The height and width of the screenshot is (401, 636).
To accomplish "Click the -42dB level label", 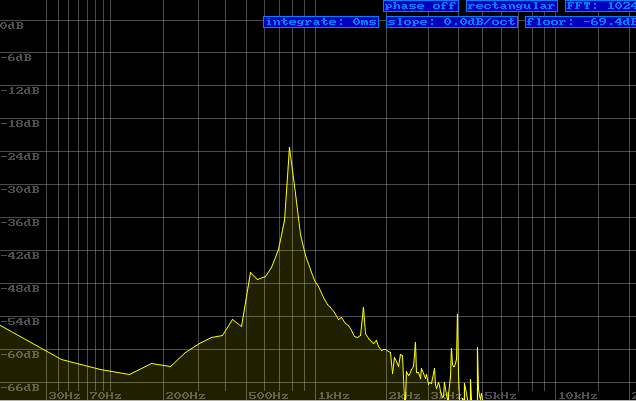I will [x=20, y=255].
